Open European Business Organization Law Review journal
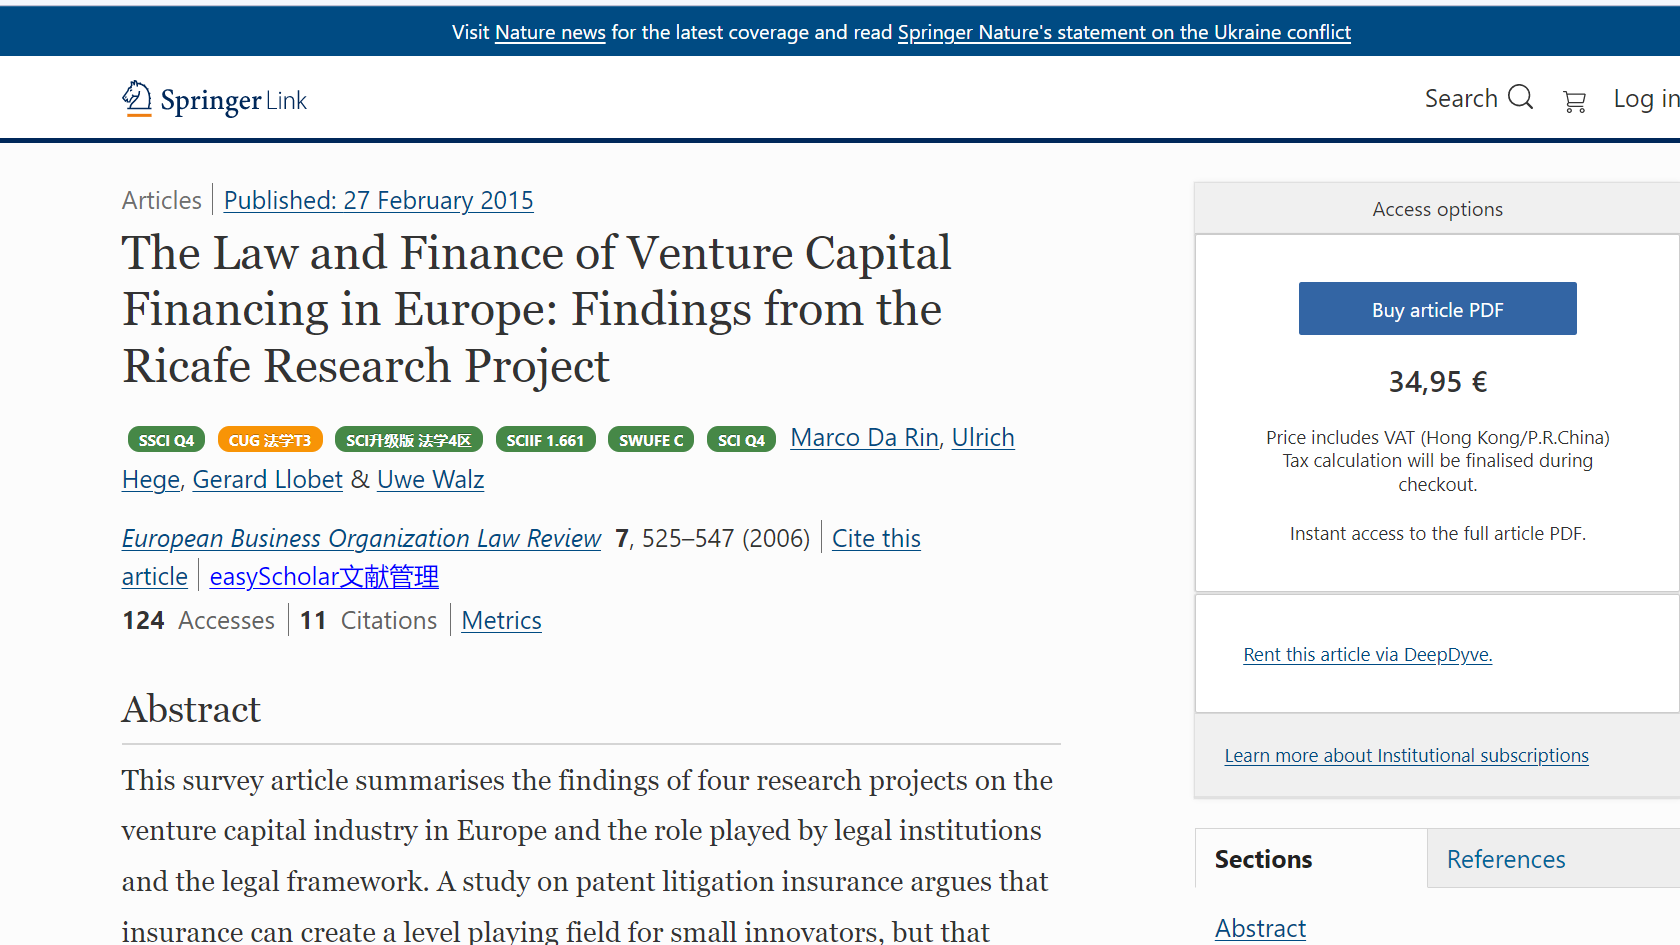 tap(361, 539)
